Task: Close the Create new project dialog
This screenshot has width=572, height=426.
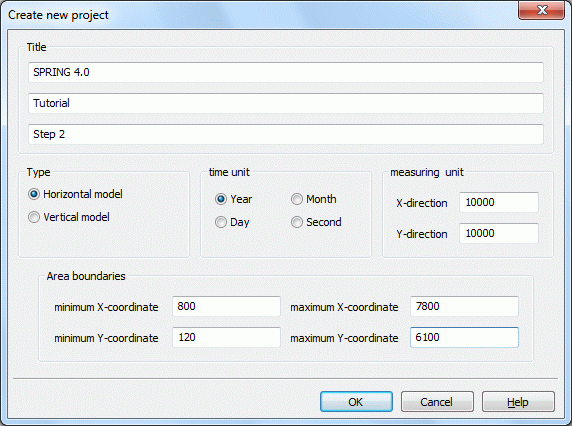Action: [x=541, y=10]
